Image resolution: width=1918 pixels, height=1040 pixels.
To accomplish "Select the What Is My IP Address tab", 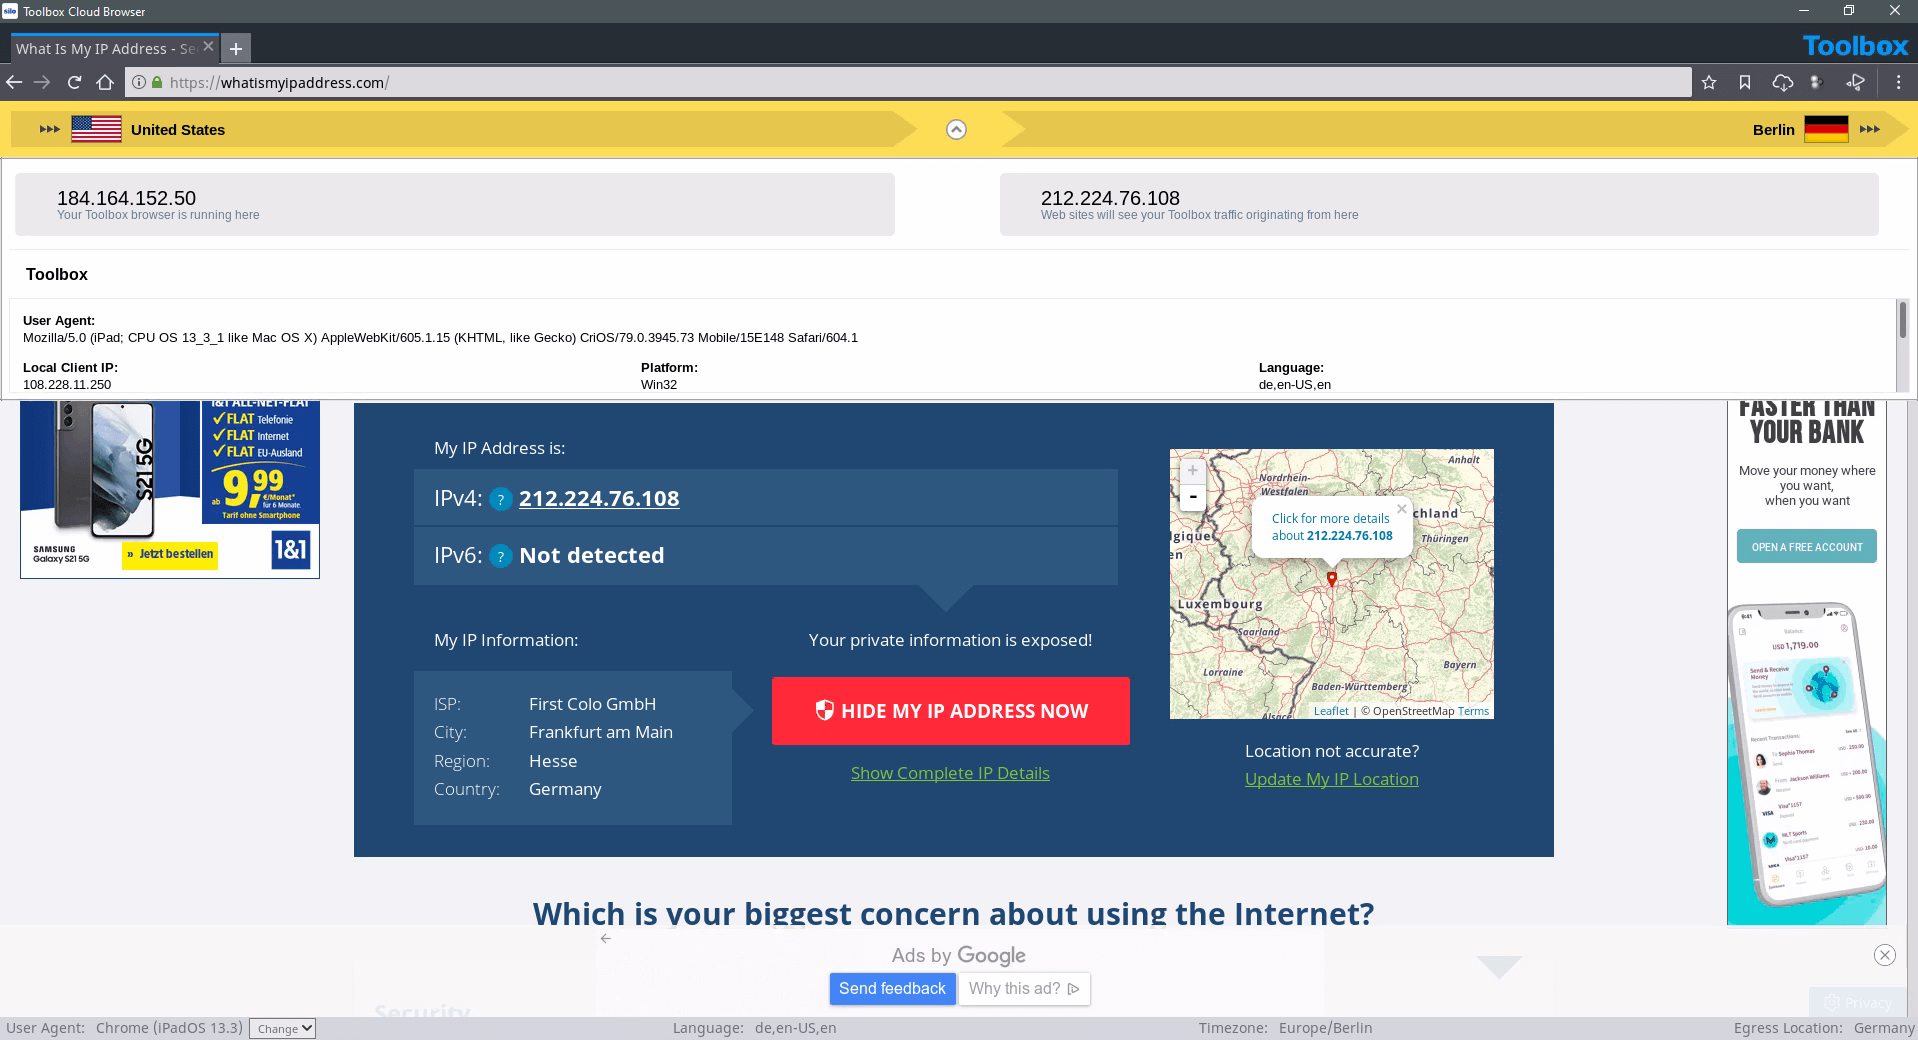I will tap(106, 48).
